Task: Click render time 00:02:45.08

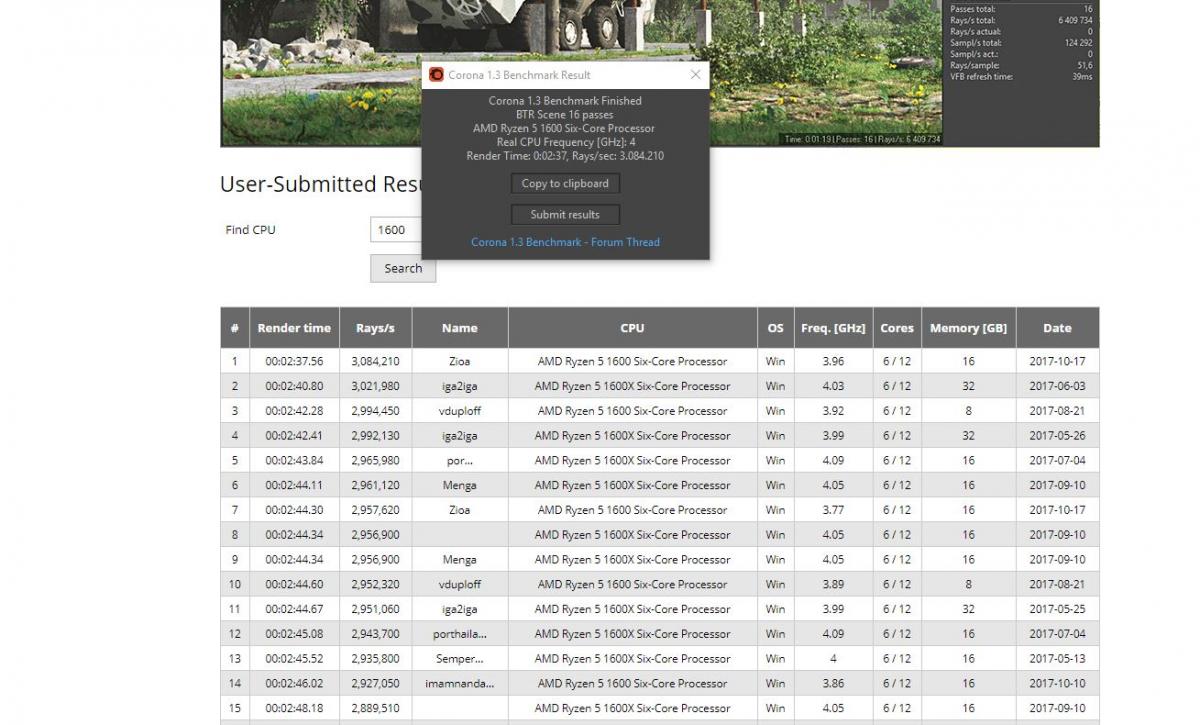Action: [x=294, y=634]
